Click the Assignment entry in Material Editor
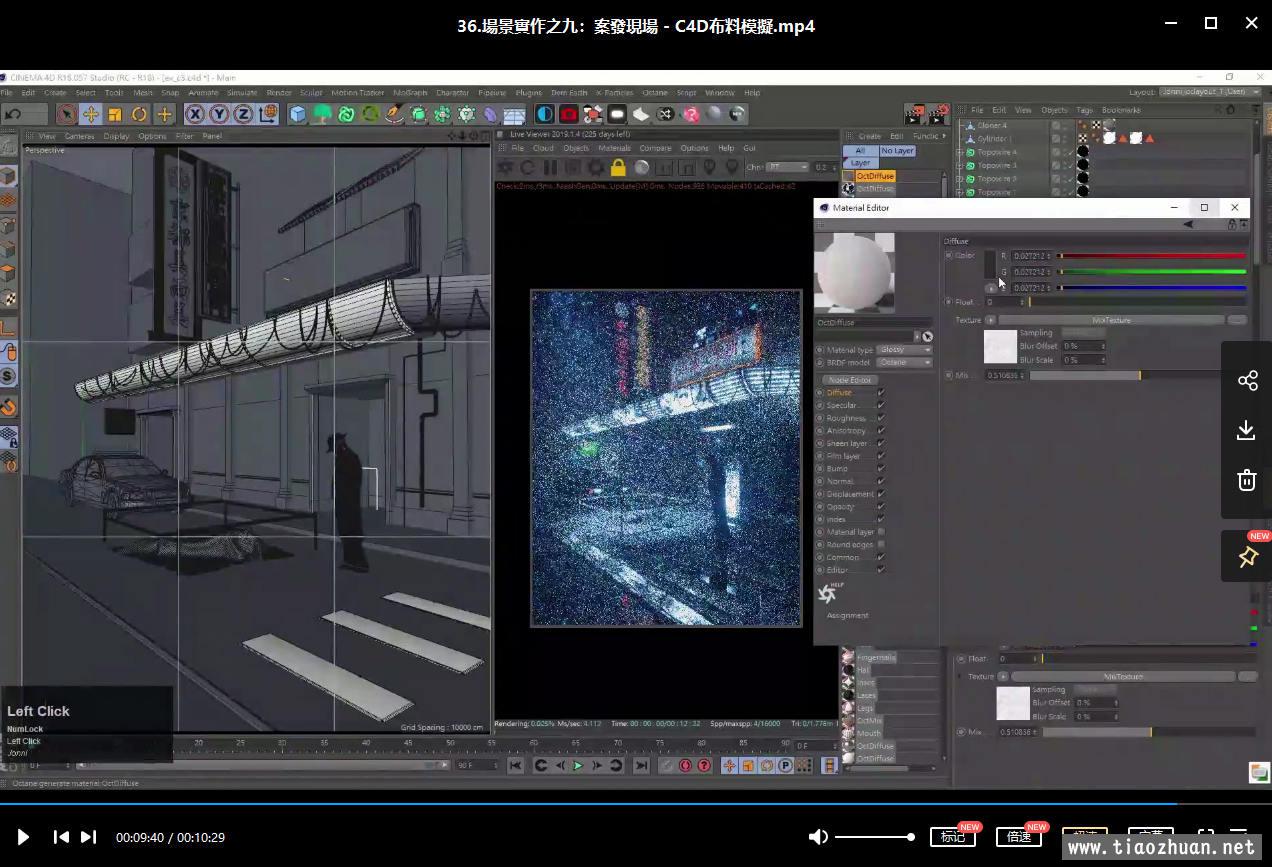Screen dimensions: 1272x867 (x=848, y=615)
